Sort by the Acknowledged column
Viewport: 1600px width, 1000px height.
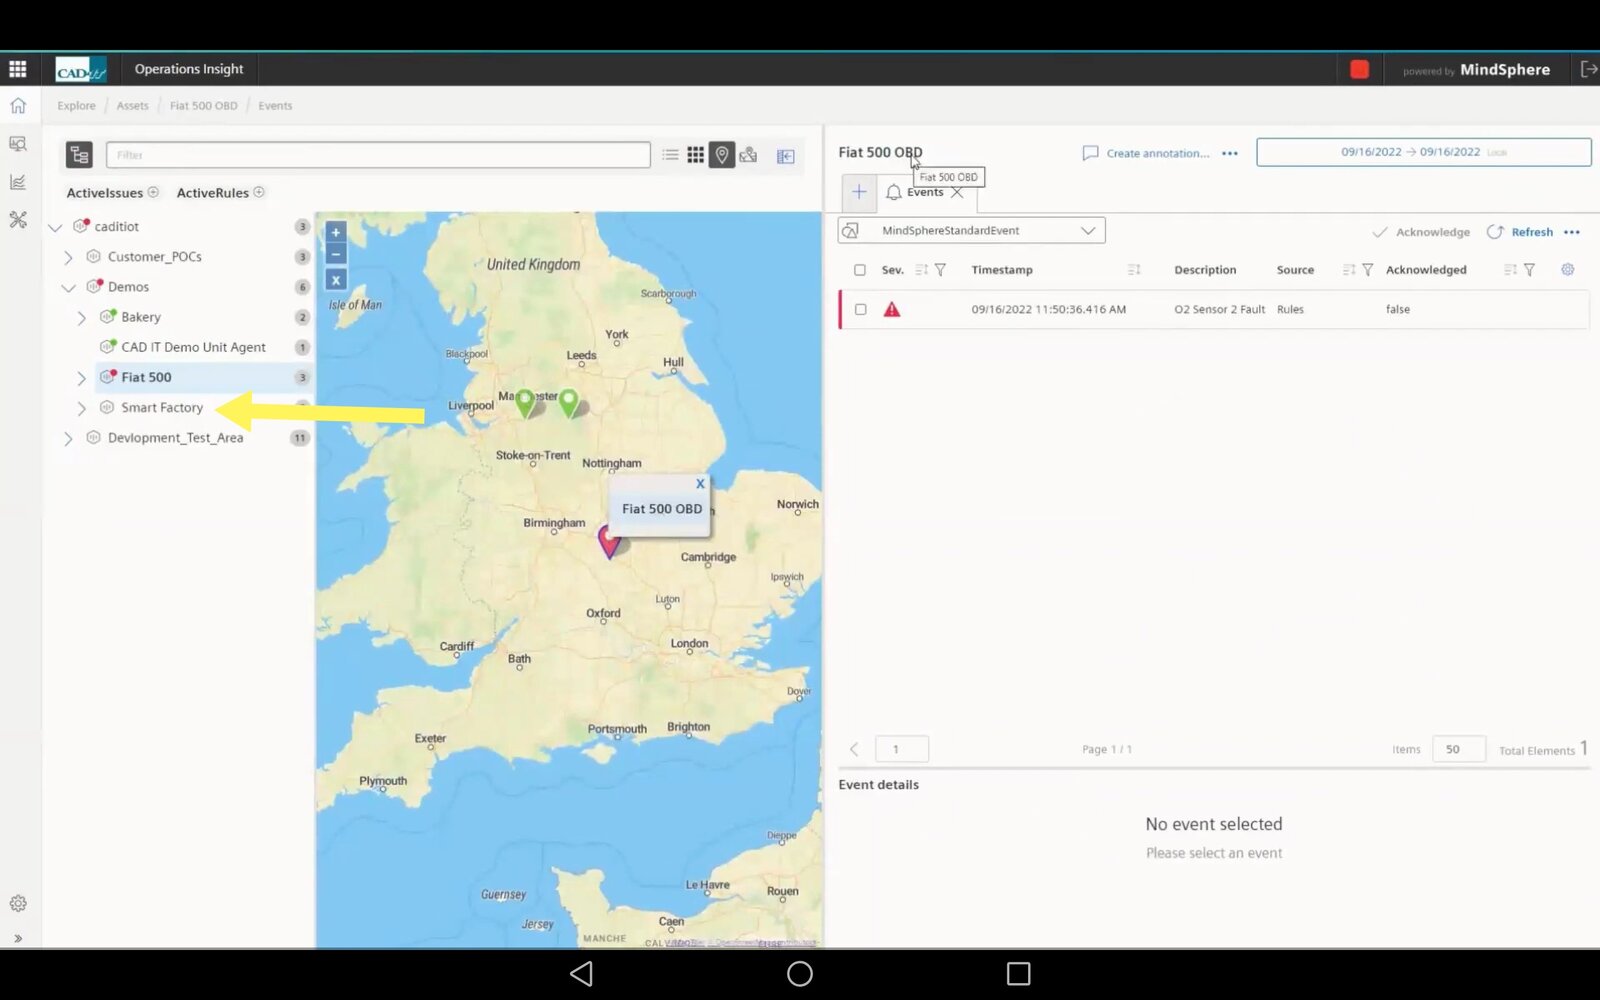[1510, 270]
